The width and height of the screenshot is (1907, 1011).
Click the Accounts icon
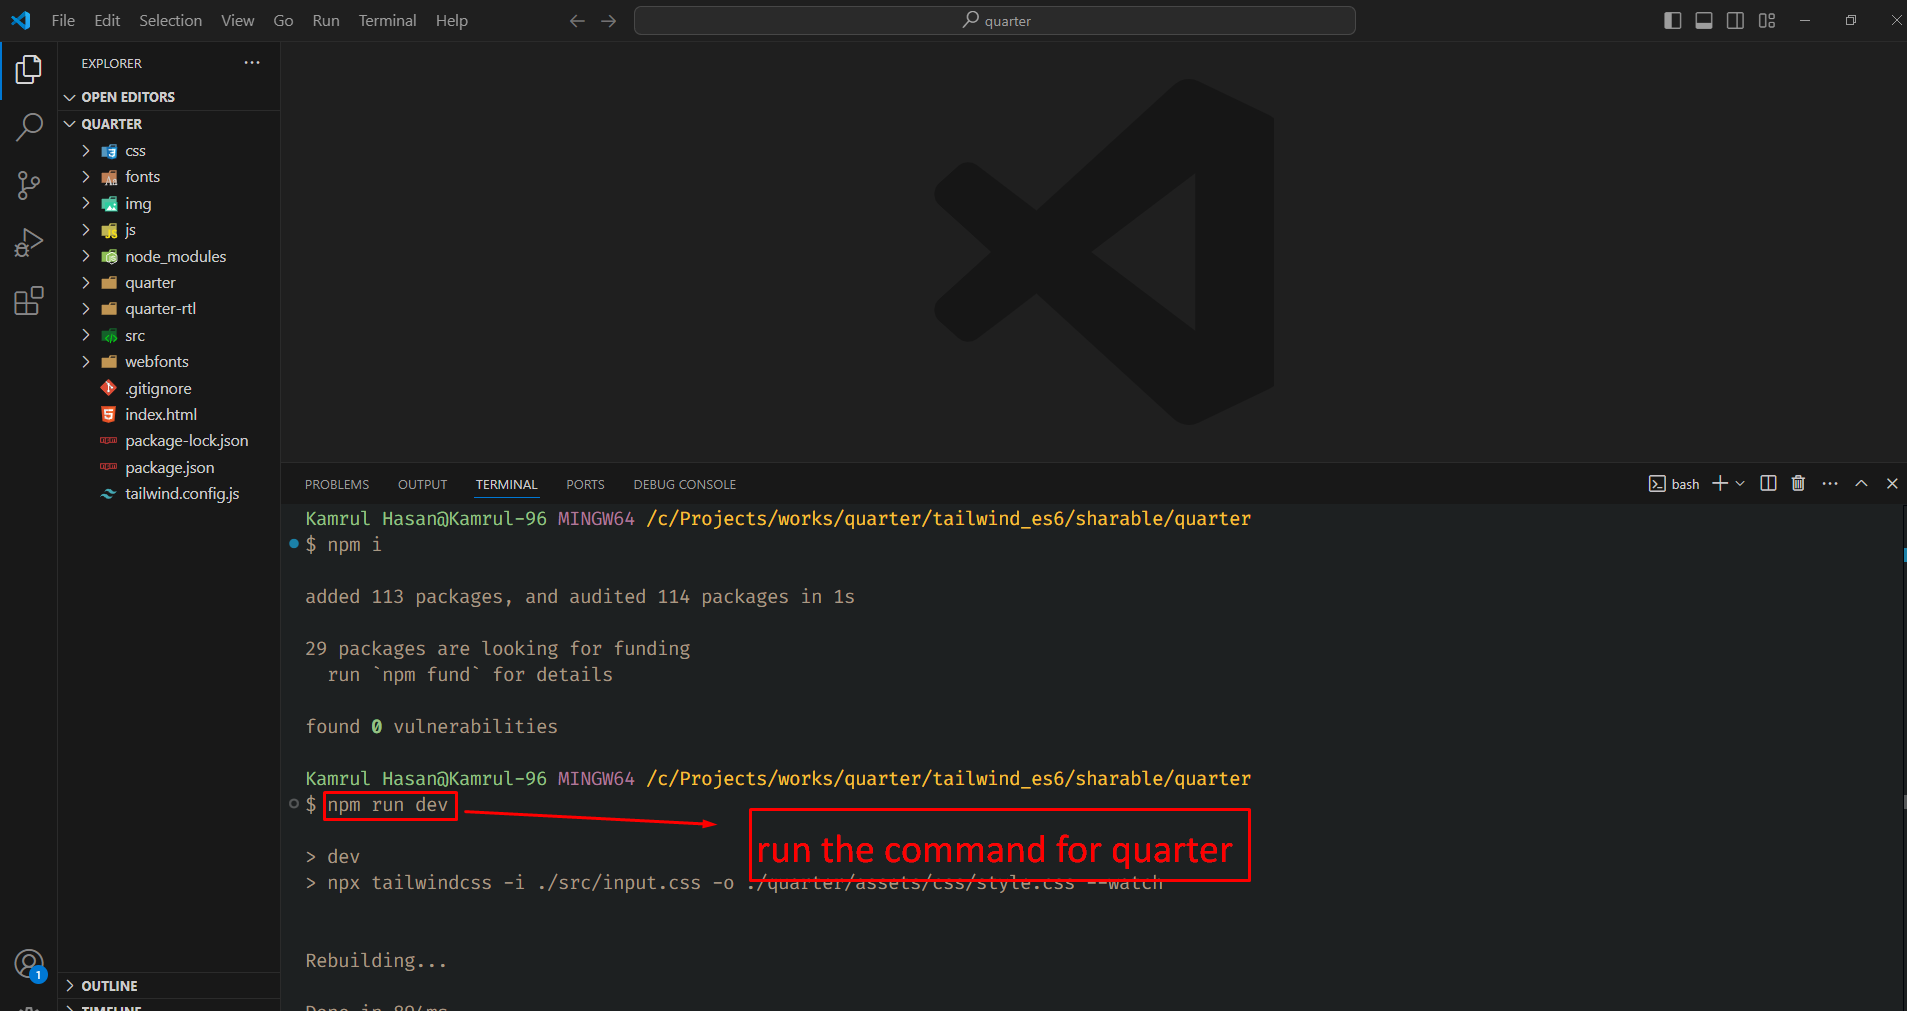29,964
